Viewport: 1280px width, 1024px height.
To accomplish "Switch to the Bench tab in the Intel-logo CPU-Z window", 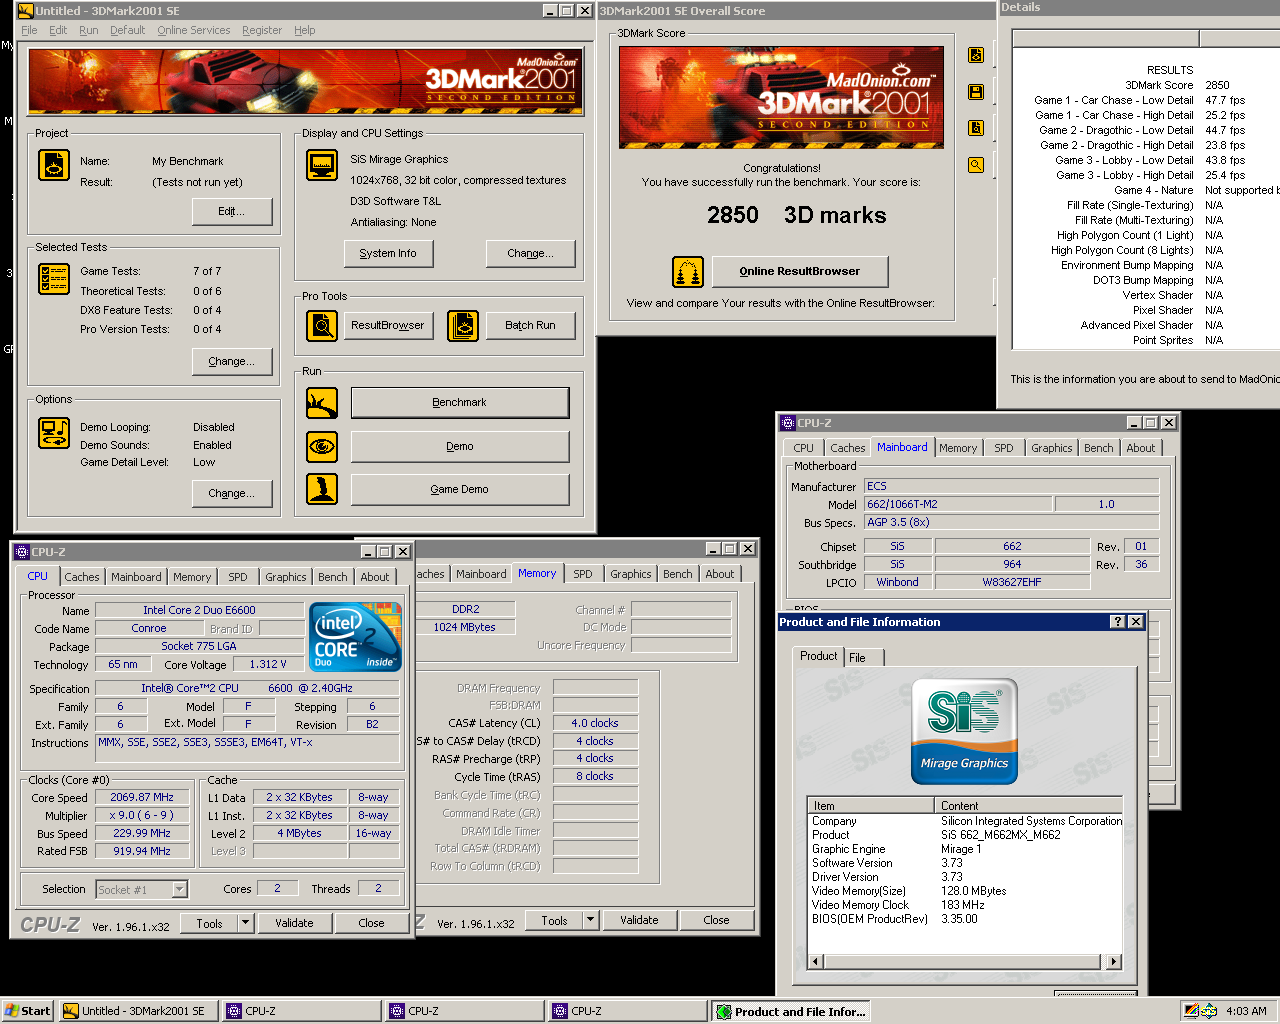I will point(333,577).
